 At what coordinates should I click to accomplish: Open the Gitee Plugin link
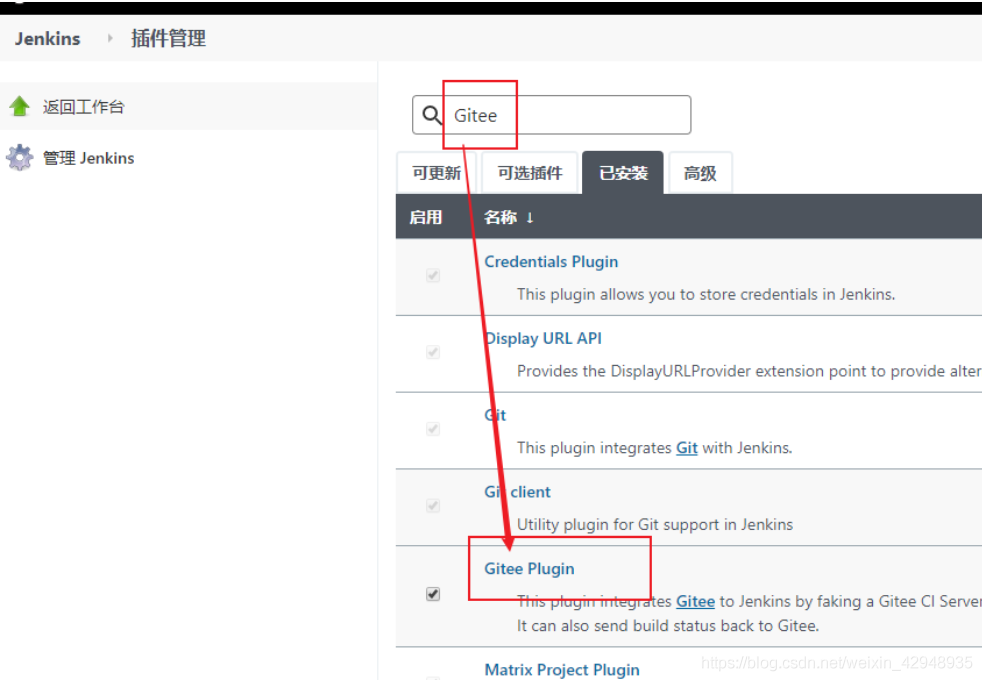(529, 569)
